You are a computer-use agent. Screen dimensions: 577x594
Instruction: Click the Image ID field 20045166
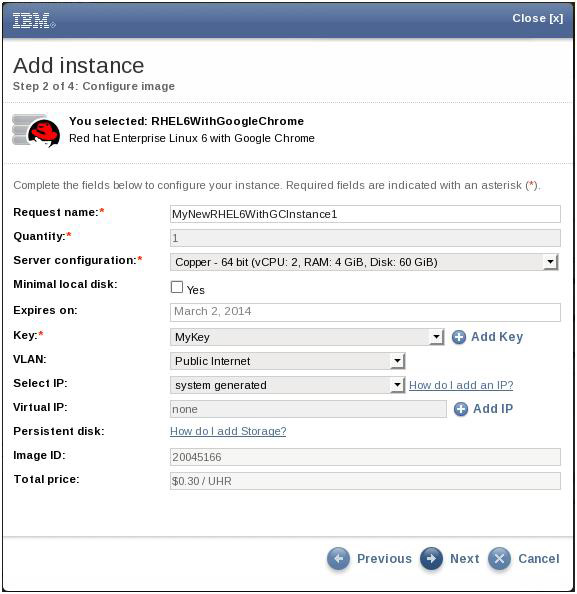[365, 457]
